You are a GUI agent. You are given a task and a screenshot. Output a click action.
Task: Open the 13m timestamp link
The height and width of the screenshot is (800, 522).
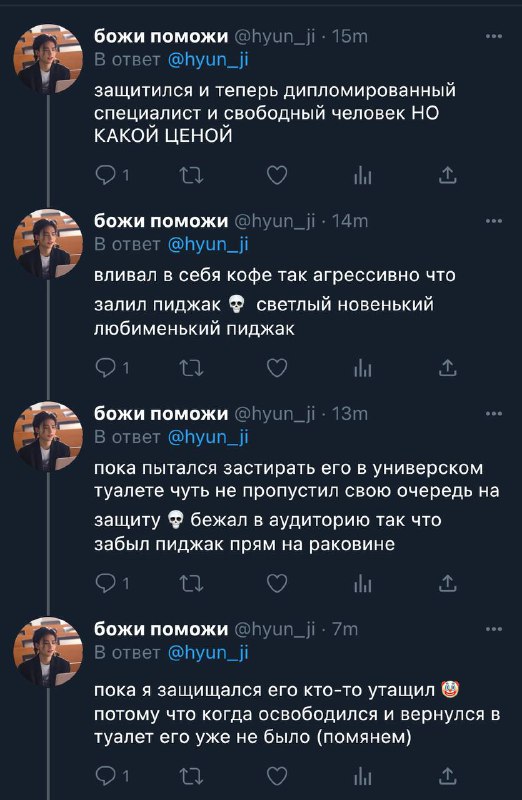tap(350, 414)
